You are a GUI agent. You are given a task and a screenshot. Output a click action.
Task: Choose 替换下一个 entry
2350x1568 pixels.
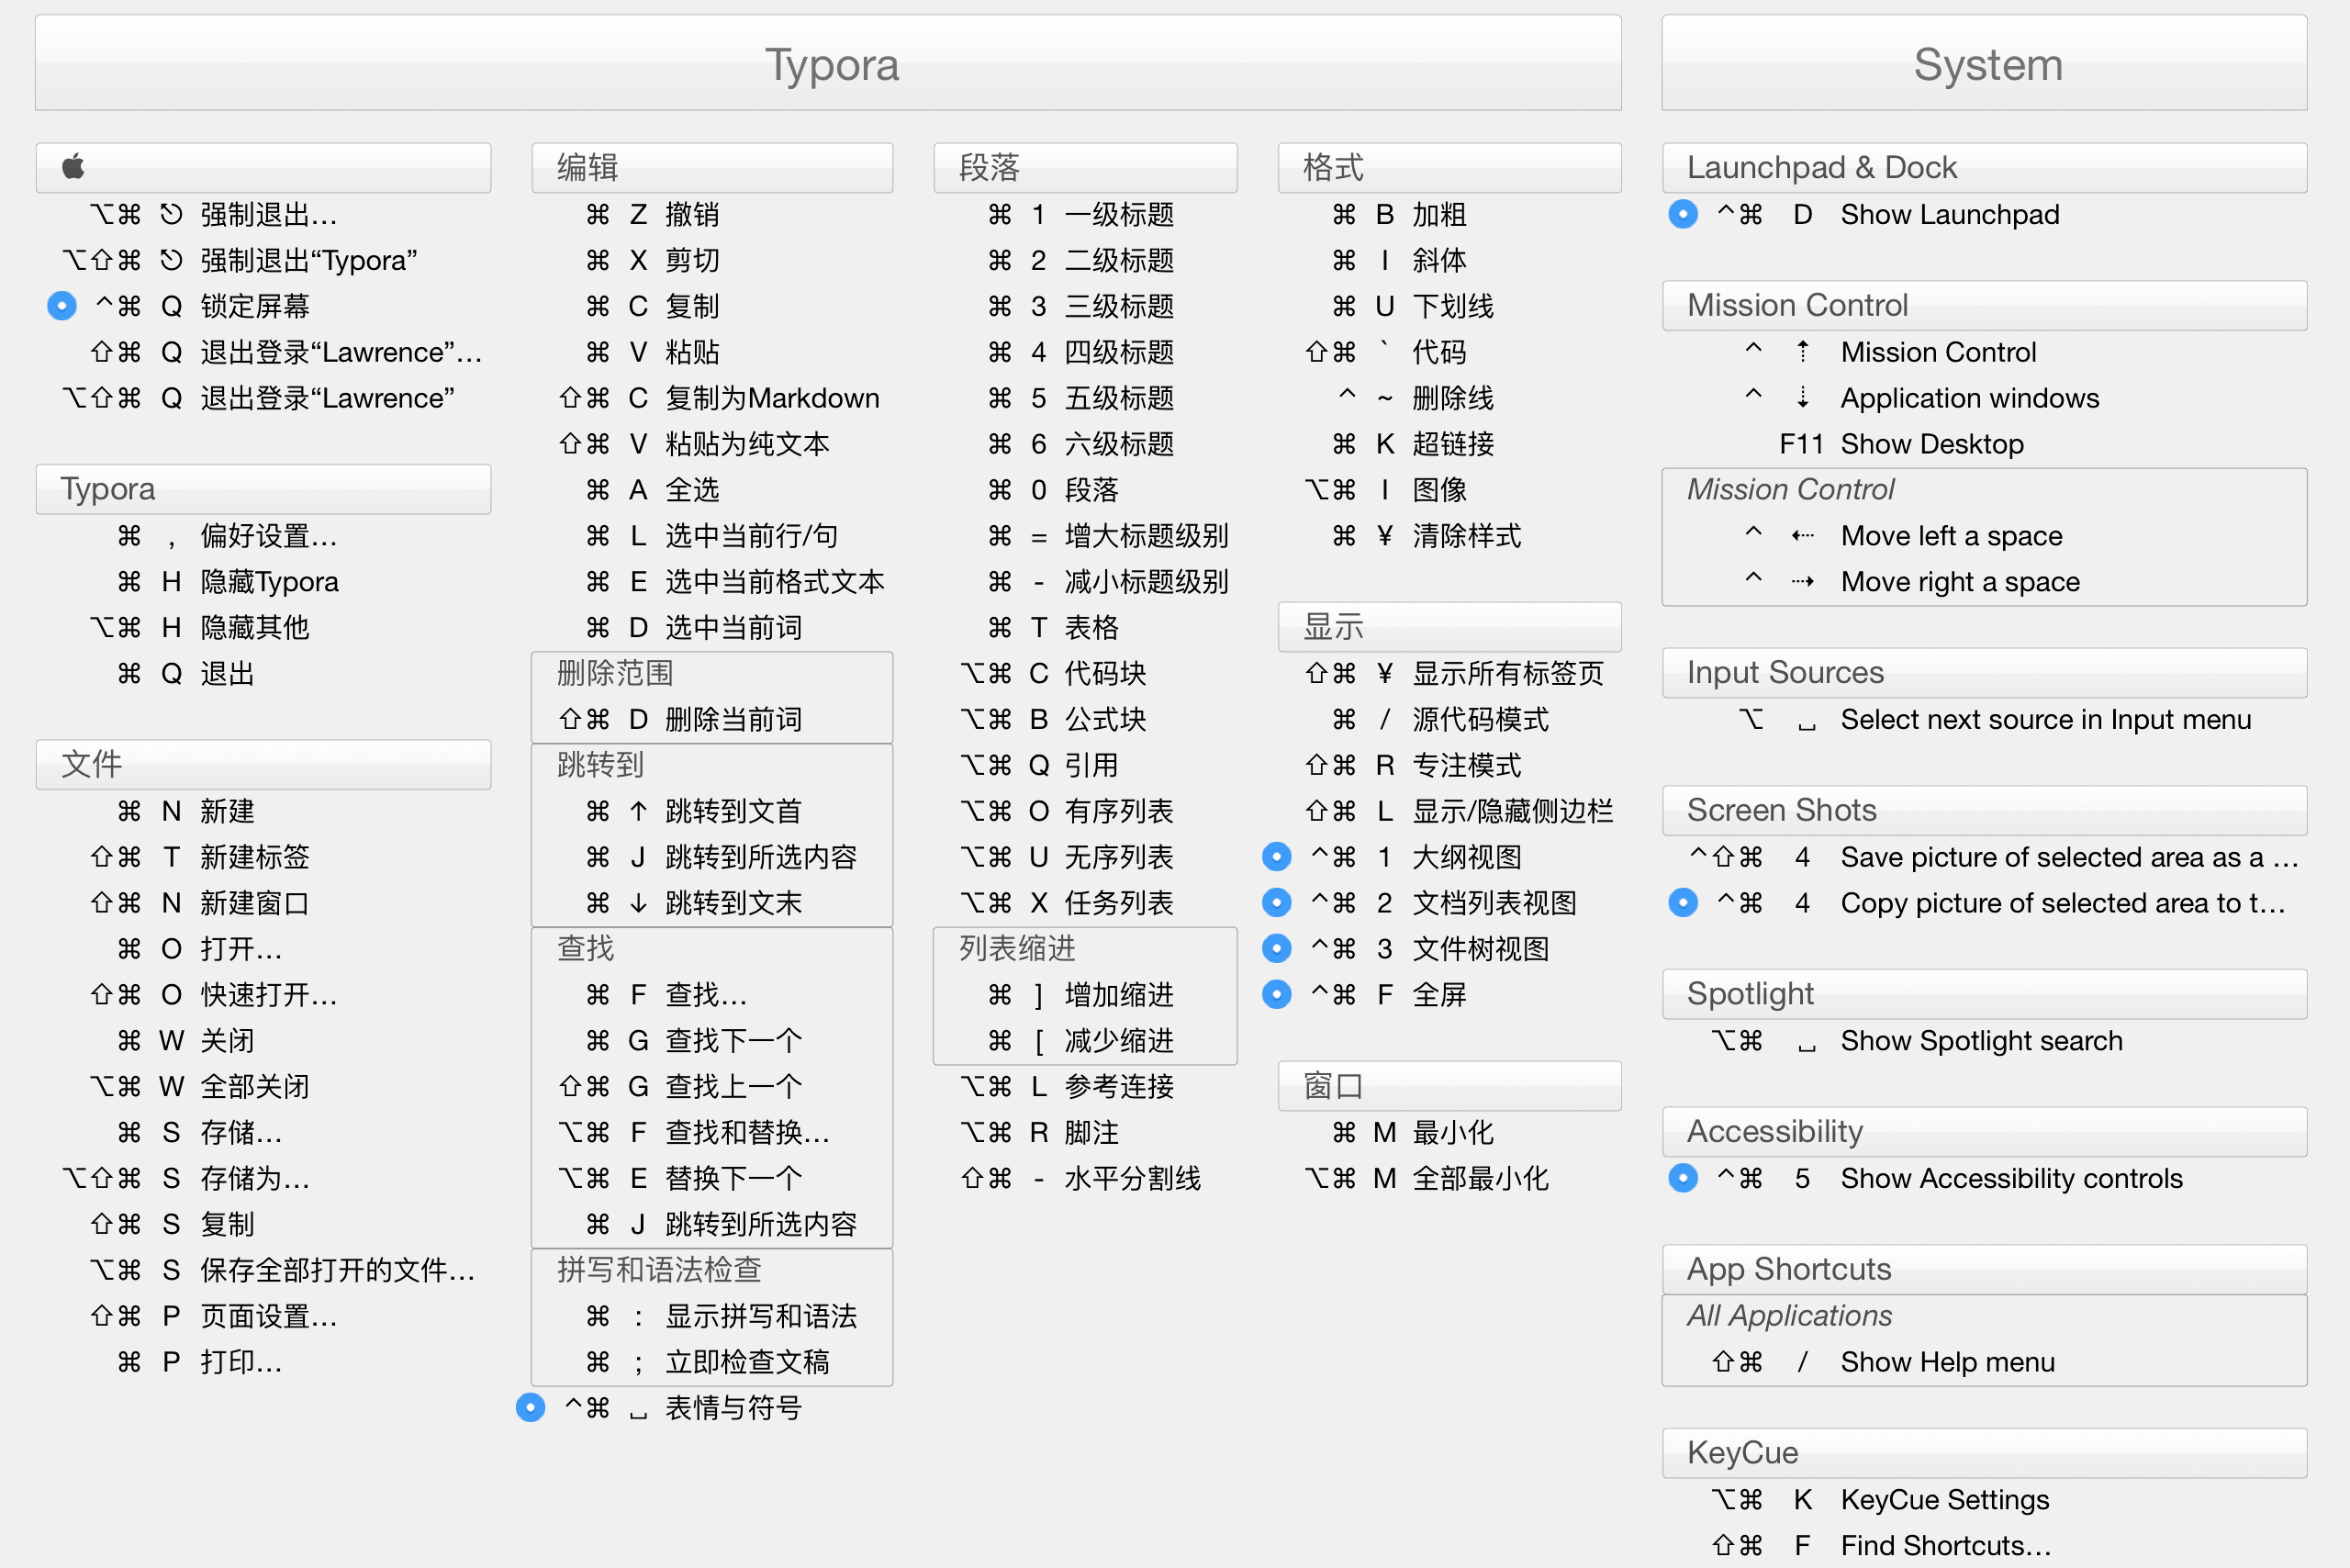click(680, 1178)
